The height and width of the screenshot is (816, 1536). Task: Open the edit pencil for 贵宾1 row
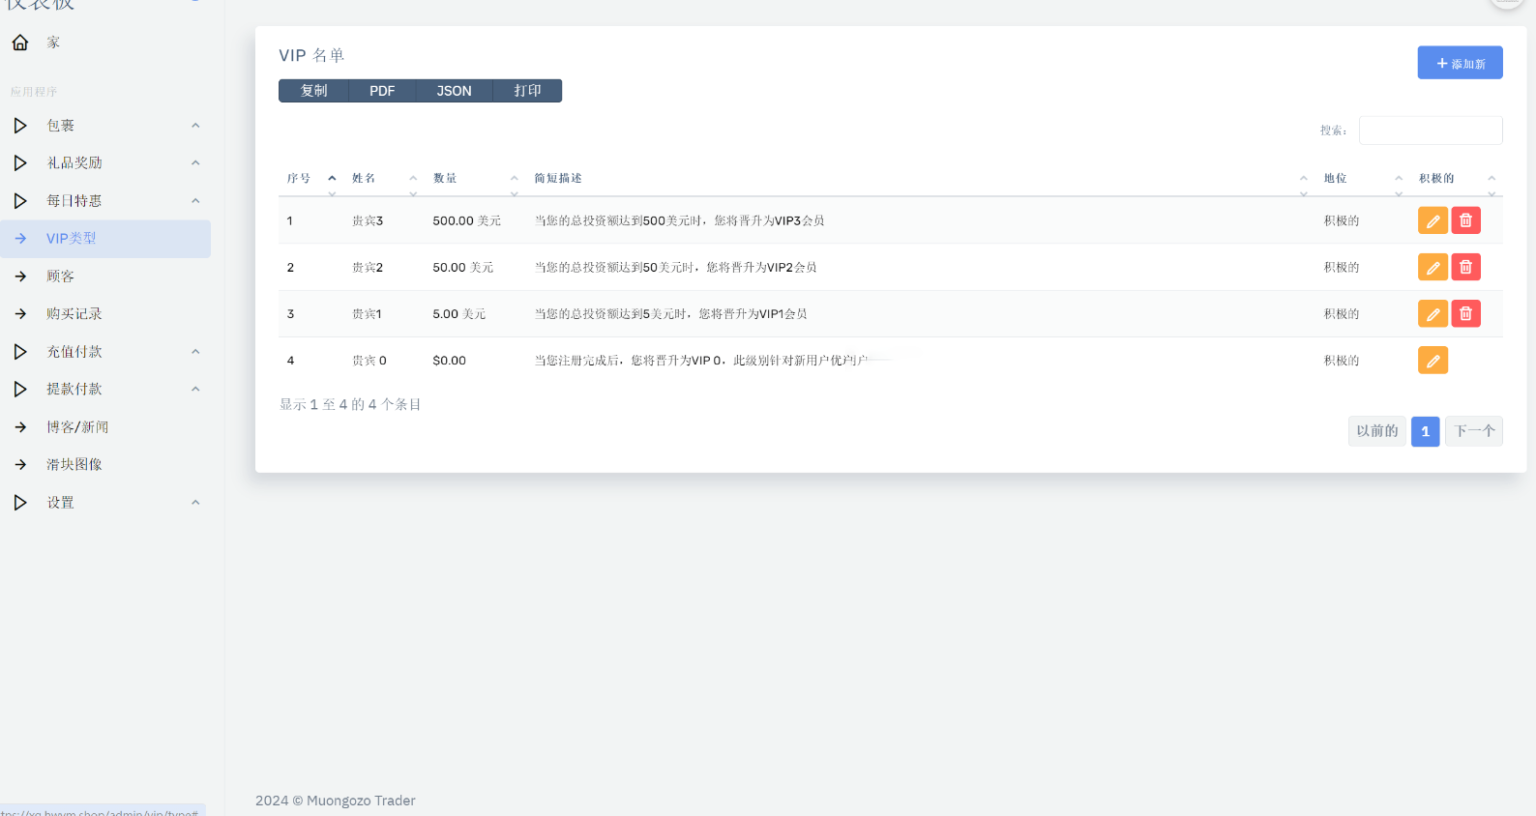1432,314
